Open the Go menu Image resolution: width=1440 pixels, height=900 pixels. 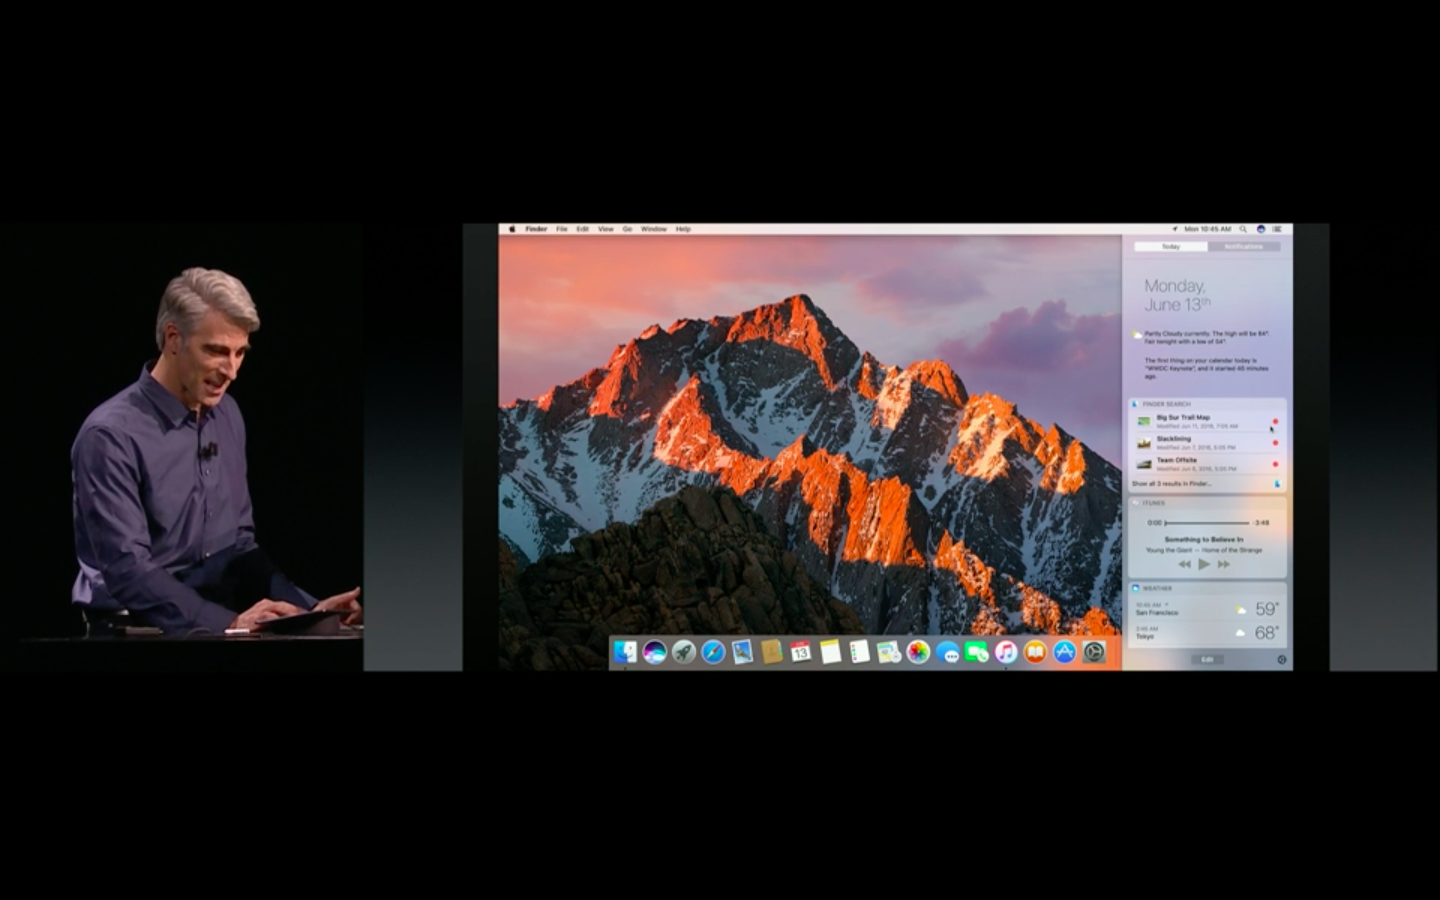pos(628,229)
